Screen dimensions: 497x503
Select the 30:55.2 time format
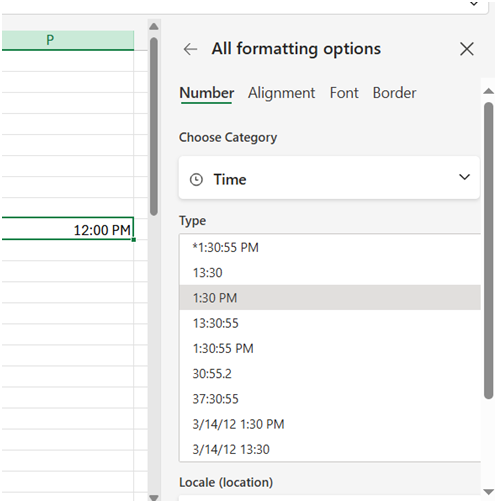coord(330,374)
